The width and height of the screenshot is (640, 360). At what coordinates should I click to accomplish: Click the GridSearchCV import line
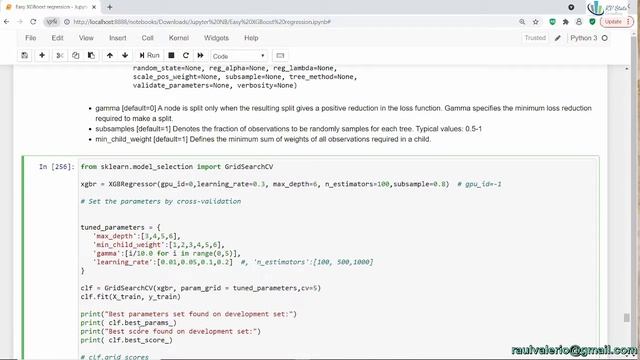coord(177,167)
